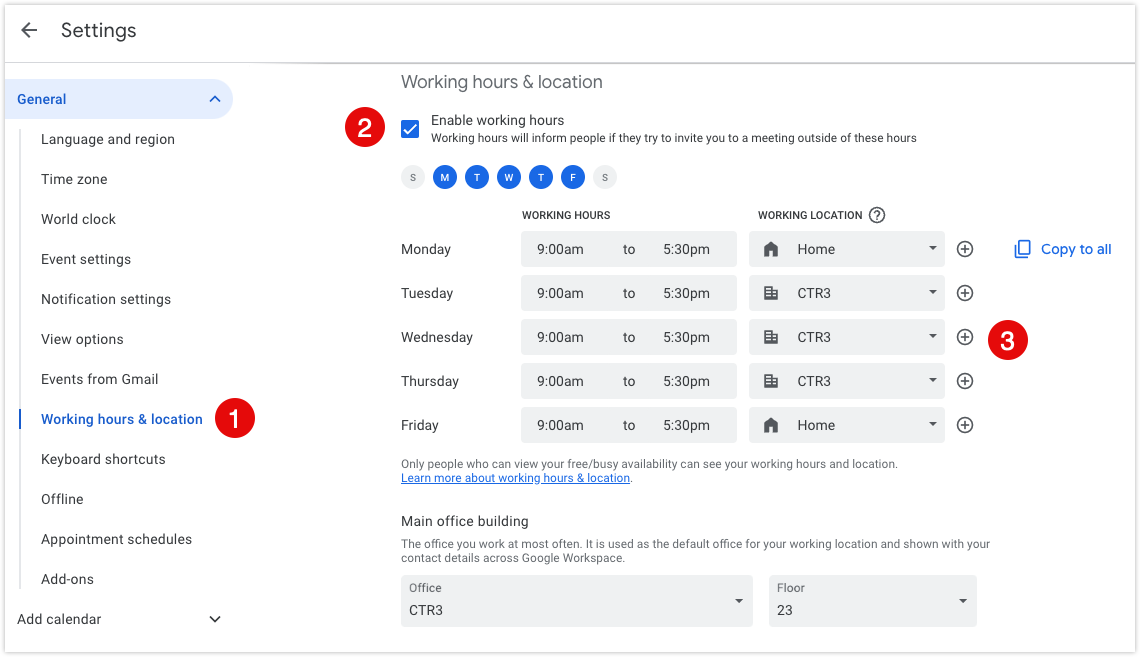
Task: Toggle Saturday as a working day
Action: (x=604, y=177)
